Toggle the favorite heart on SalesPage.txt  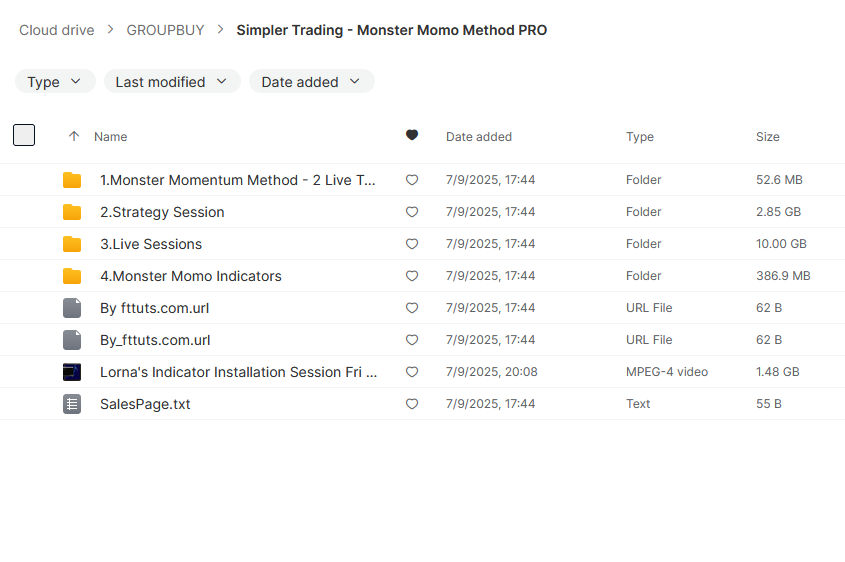[412, 404]
